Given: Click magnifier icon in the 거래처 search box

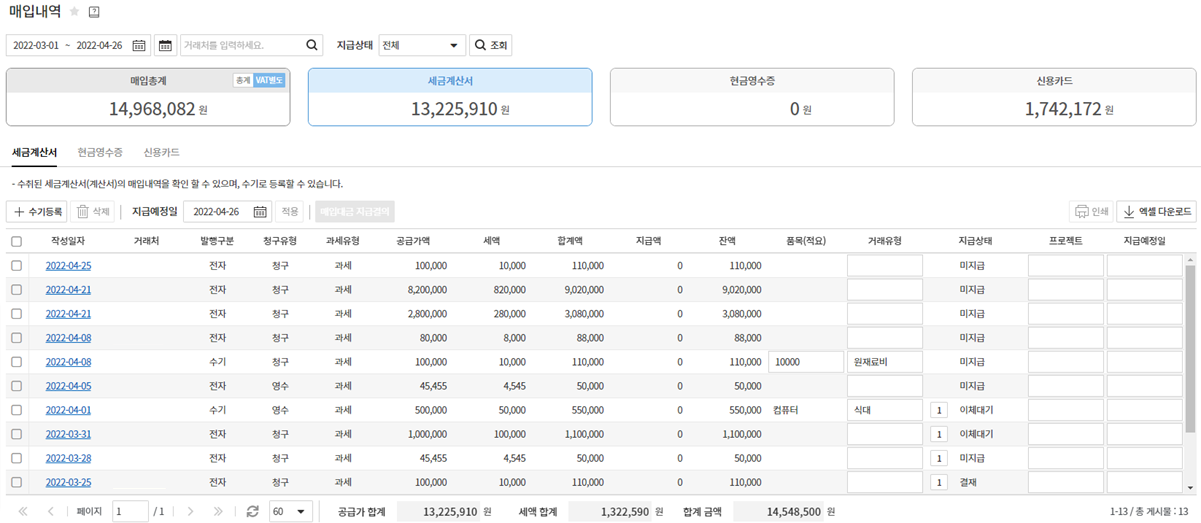Looking at the screenshot, I should pyautogui.click(x=312, y=45).
